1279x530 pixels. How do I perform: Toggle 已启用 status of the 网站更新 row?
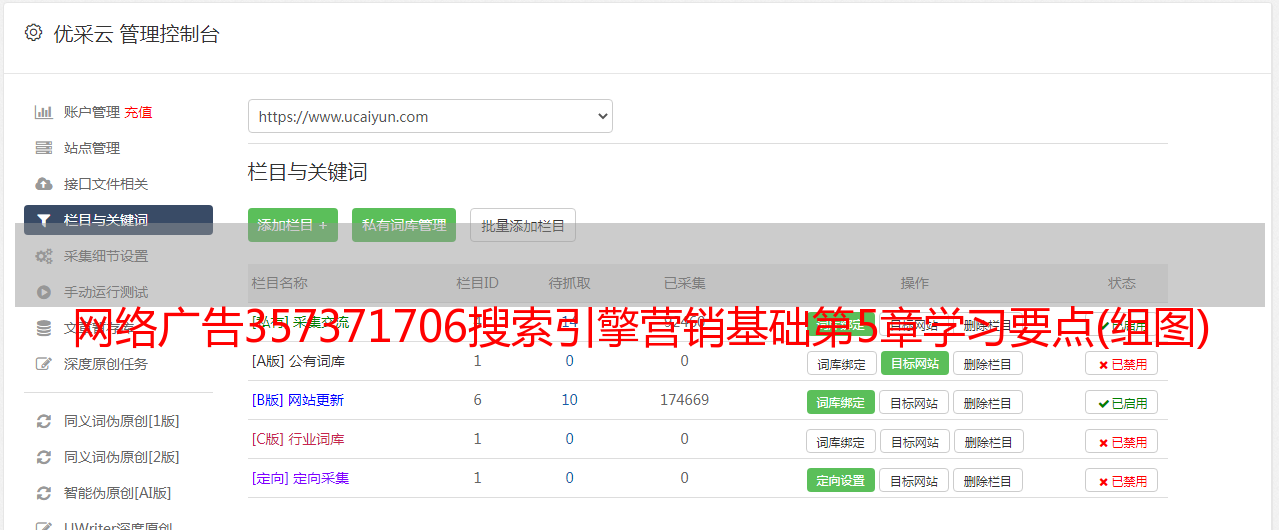pos(1121,402)
